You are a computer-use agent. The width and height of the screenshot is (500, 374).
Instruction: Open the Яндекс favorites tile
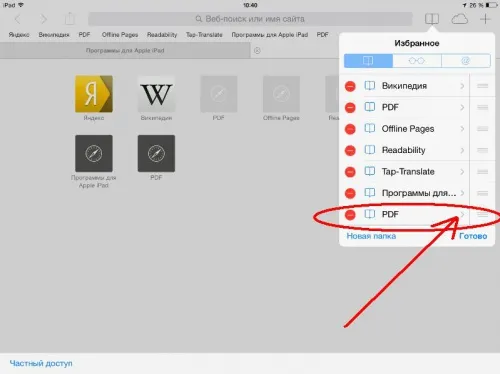pos(94,94)
